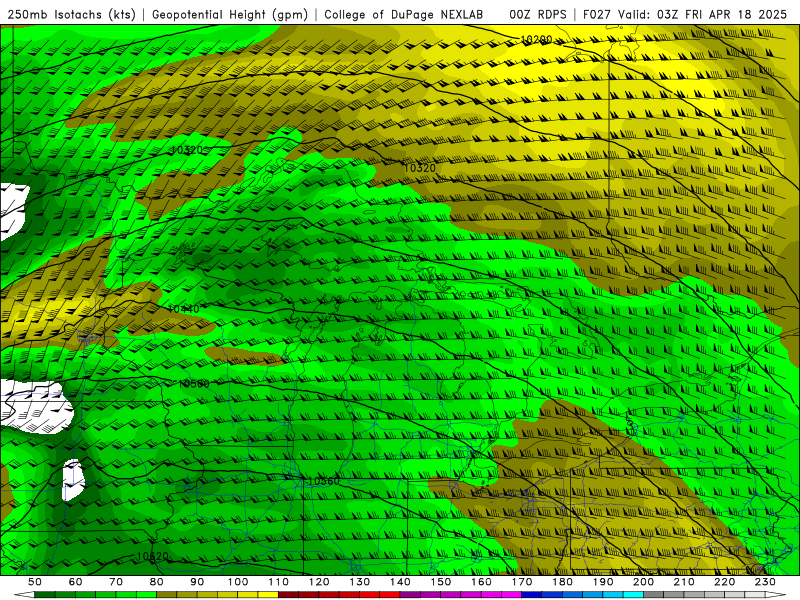Click the 230 label on the color scale
The image size is (800, 600).
pyautogui.click(x=765, y=582)
